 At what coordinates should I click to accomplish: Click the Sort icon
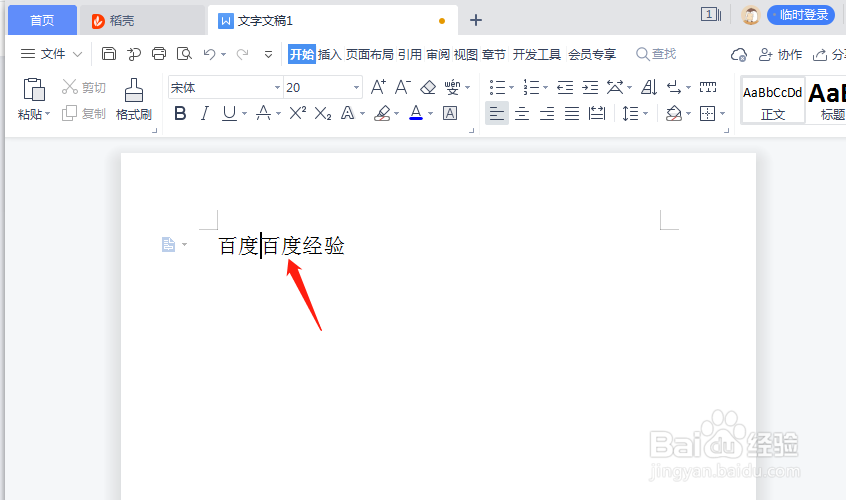649,87
